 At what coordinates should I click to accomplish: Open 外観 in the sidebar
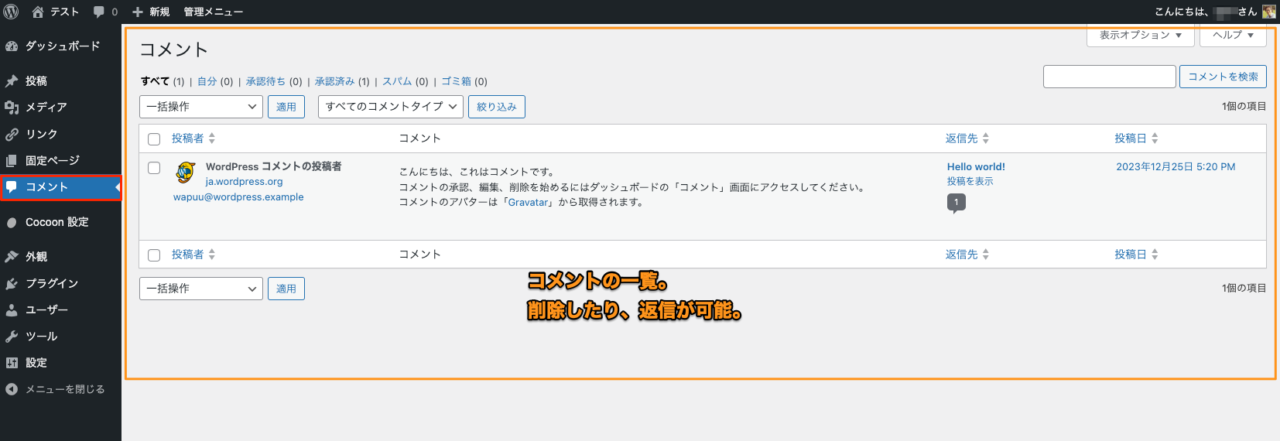coord(61,256)
